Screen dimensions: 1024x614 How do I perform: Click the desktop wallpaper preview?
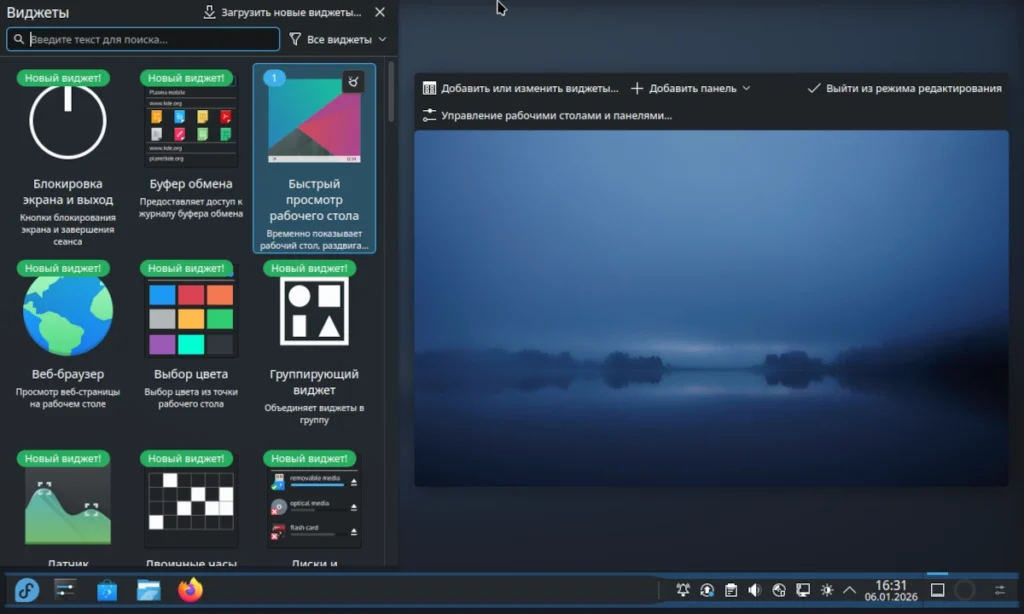(711, 308)
